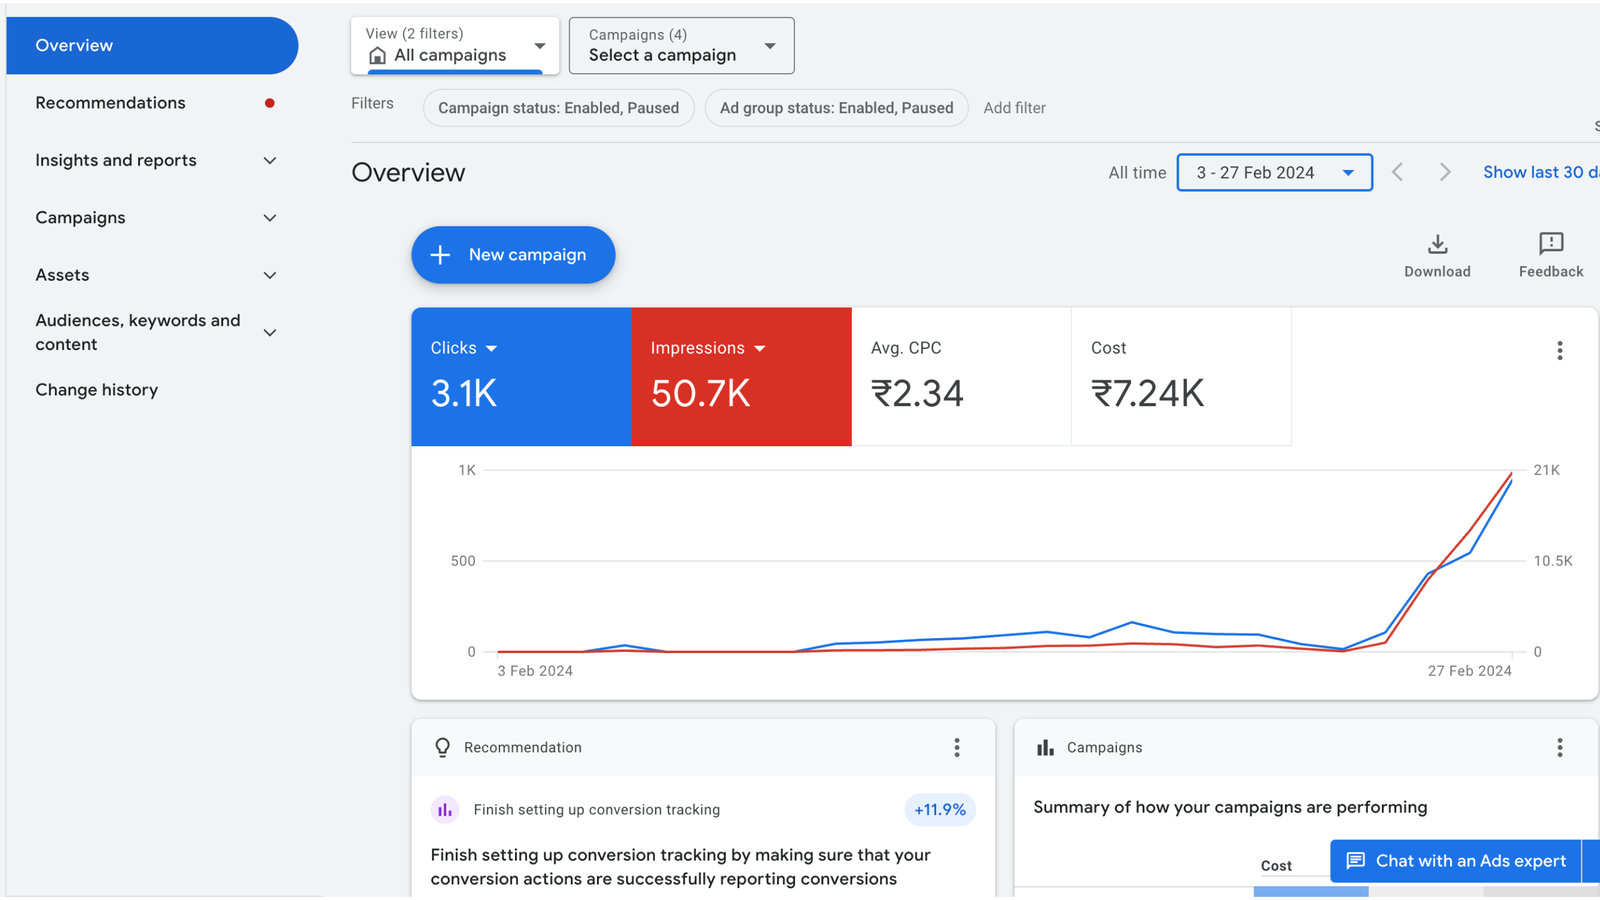Click the Download icon
Screen dimensions: 1600x900
[1437, 245]
